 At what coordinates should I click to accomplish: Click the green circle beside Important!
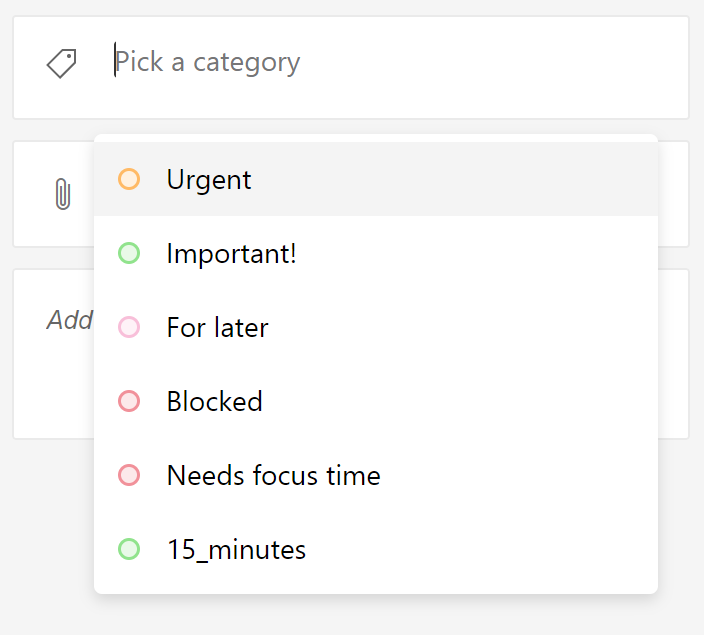click(x=129, y=253)
